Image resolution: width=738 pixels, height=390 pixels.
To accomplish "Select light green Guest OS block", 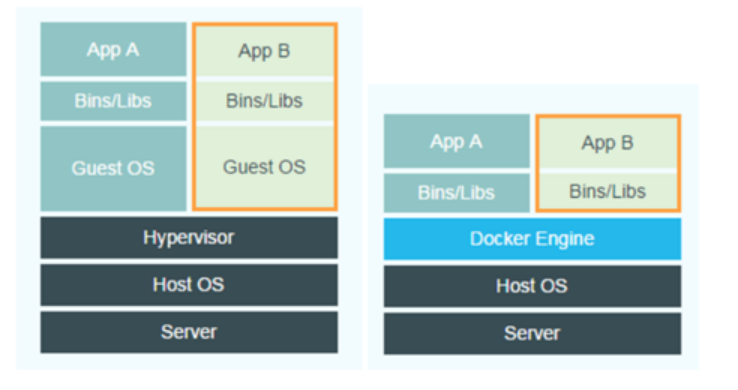I will point(265,167).
